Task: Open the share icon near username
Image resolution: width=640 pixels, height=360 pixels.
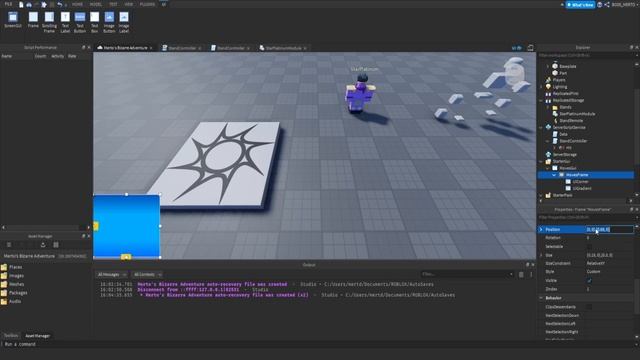Action: click(607, 4)
